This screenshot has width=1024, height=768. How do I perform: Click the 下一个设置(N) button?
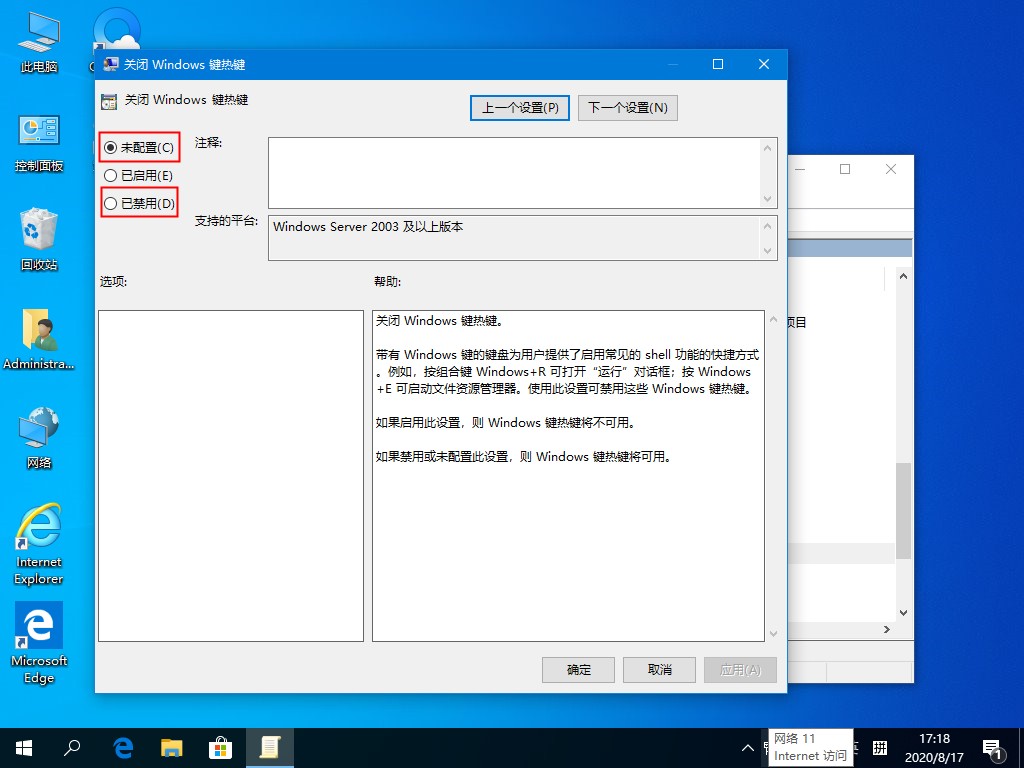pos(628,107)
